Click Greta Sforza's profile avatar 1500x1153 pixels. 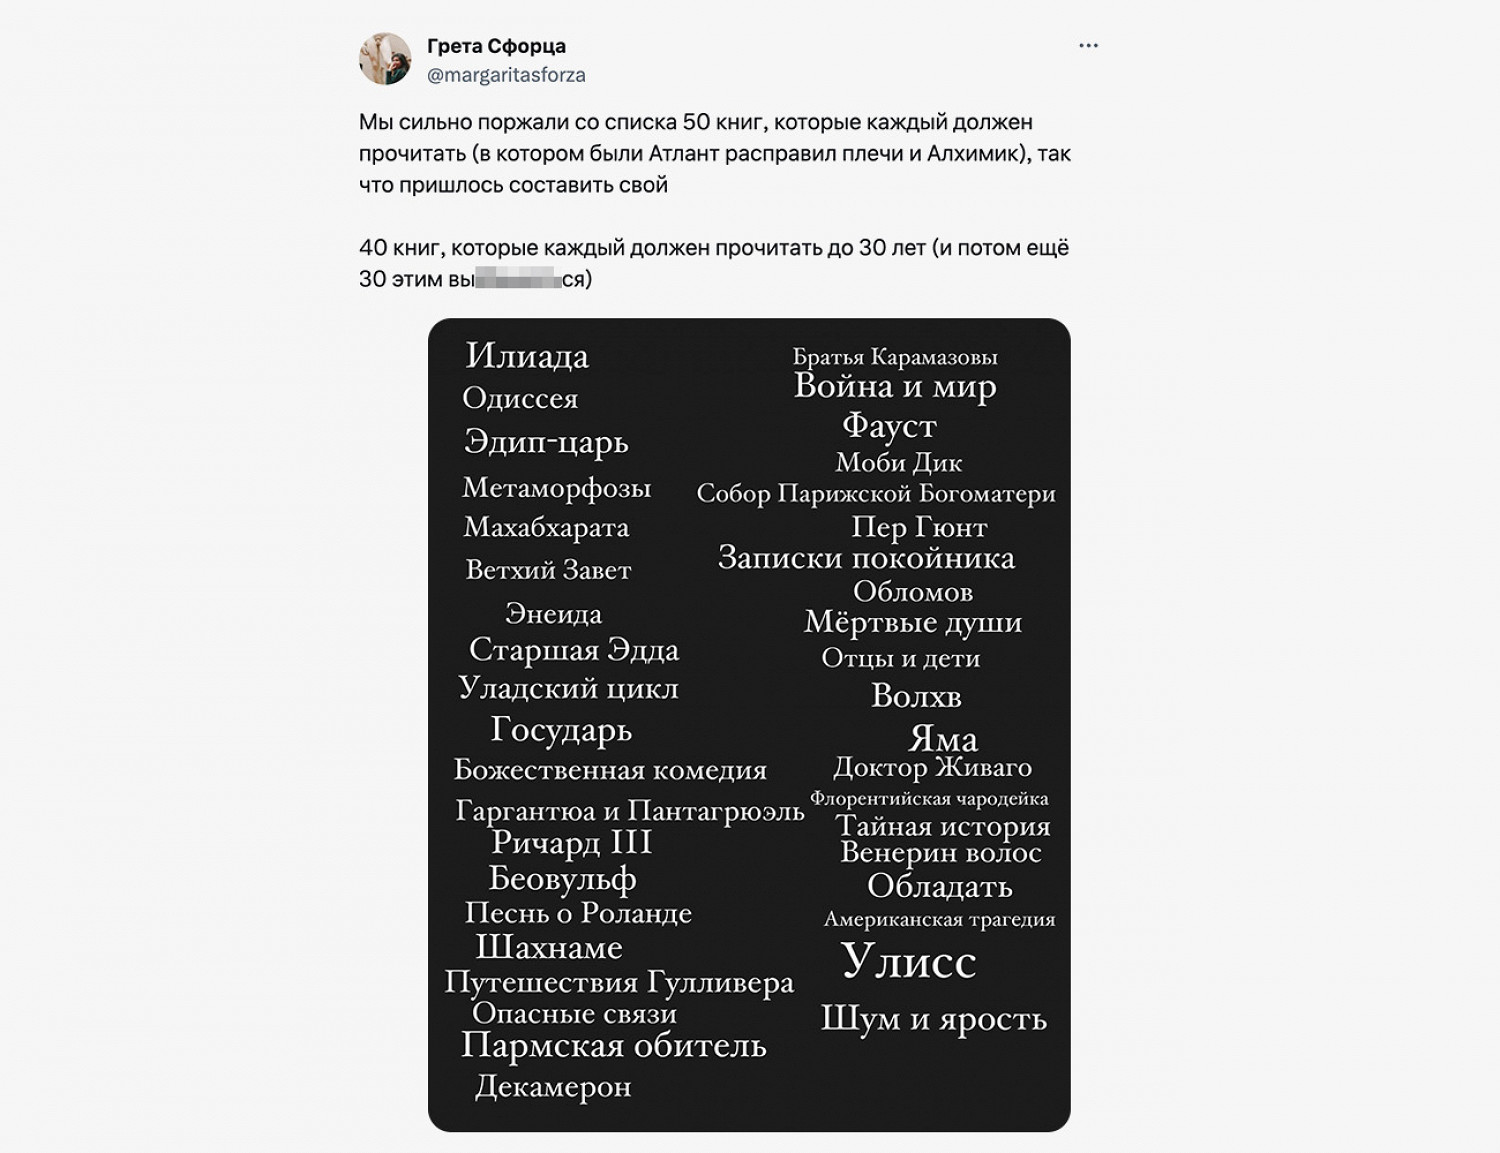[x=385, y=59]
